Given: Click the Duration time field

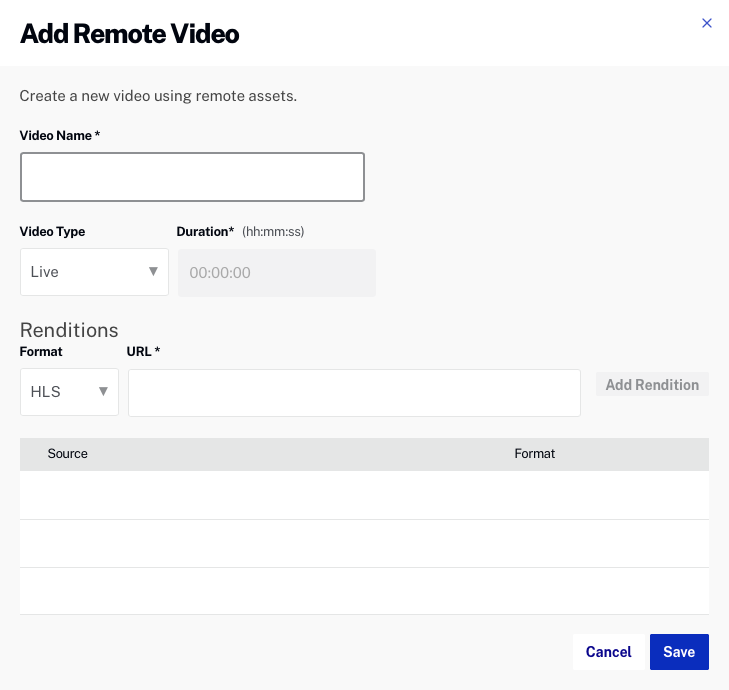Looking at the screenshot, I should point(276,273).
